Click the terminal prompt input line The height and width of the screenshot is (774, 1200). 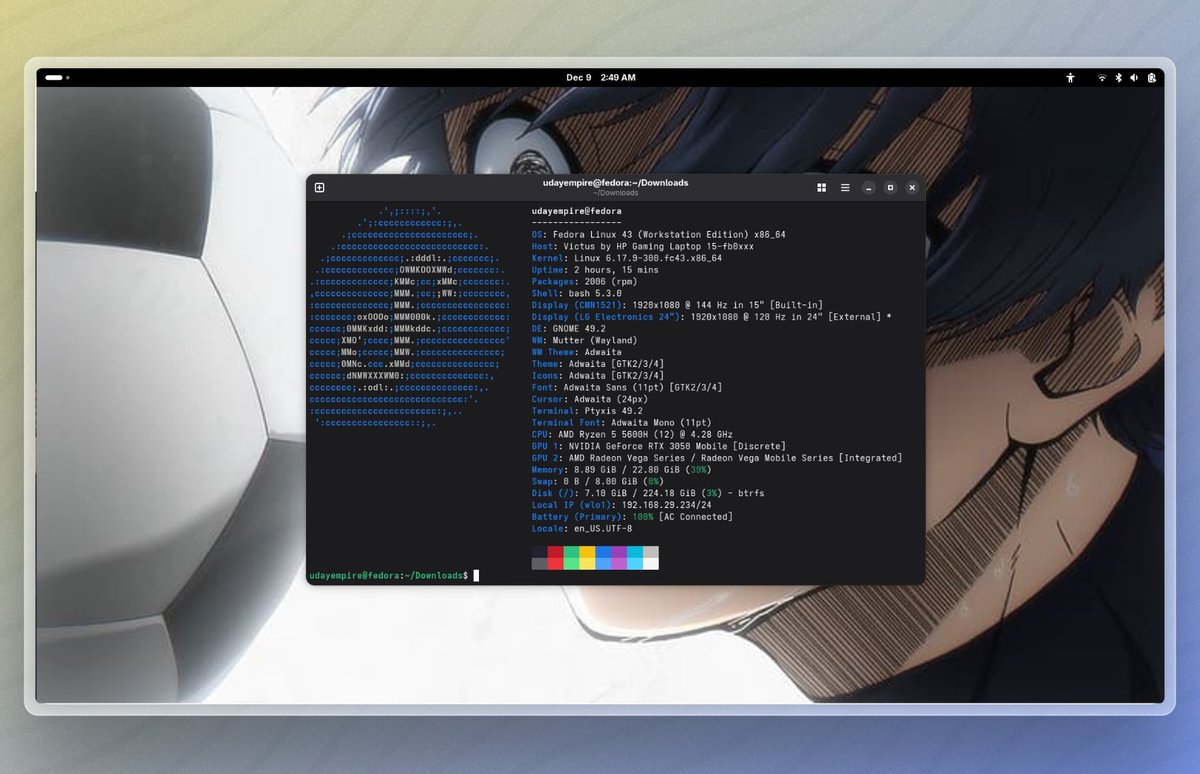(x=394, y=575)
